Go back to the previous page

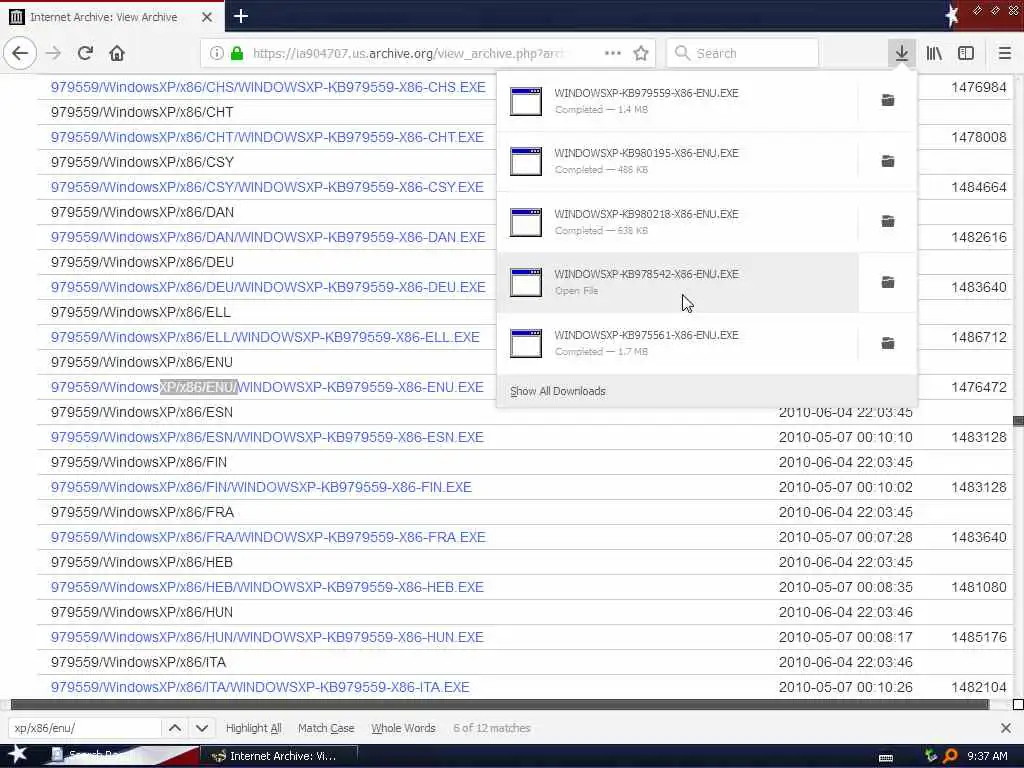(x=20, y=53)
